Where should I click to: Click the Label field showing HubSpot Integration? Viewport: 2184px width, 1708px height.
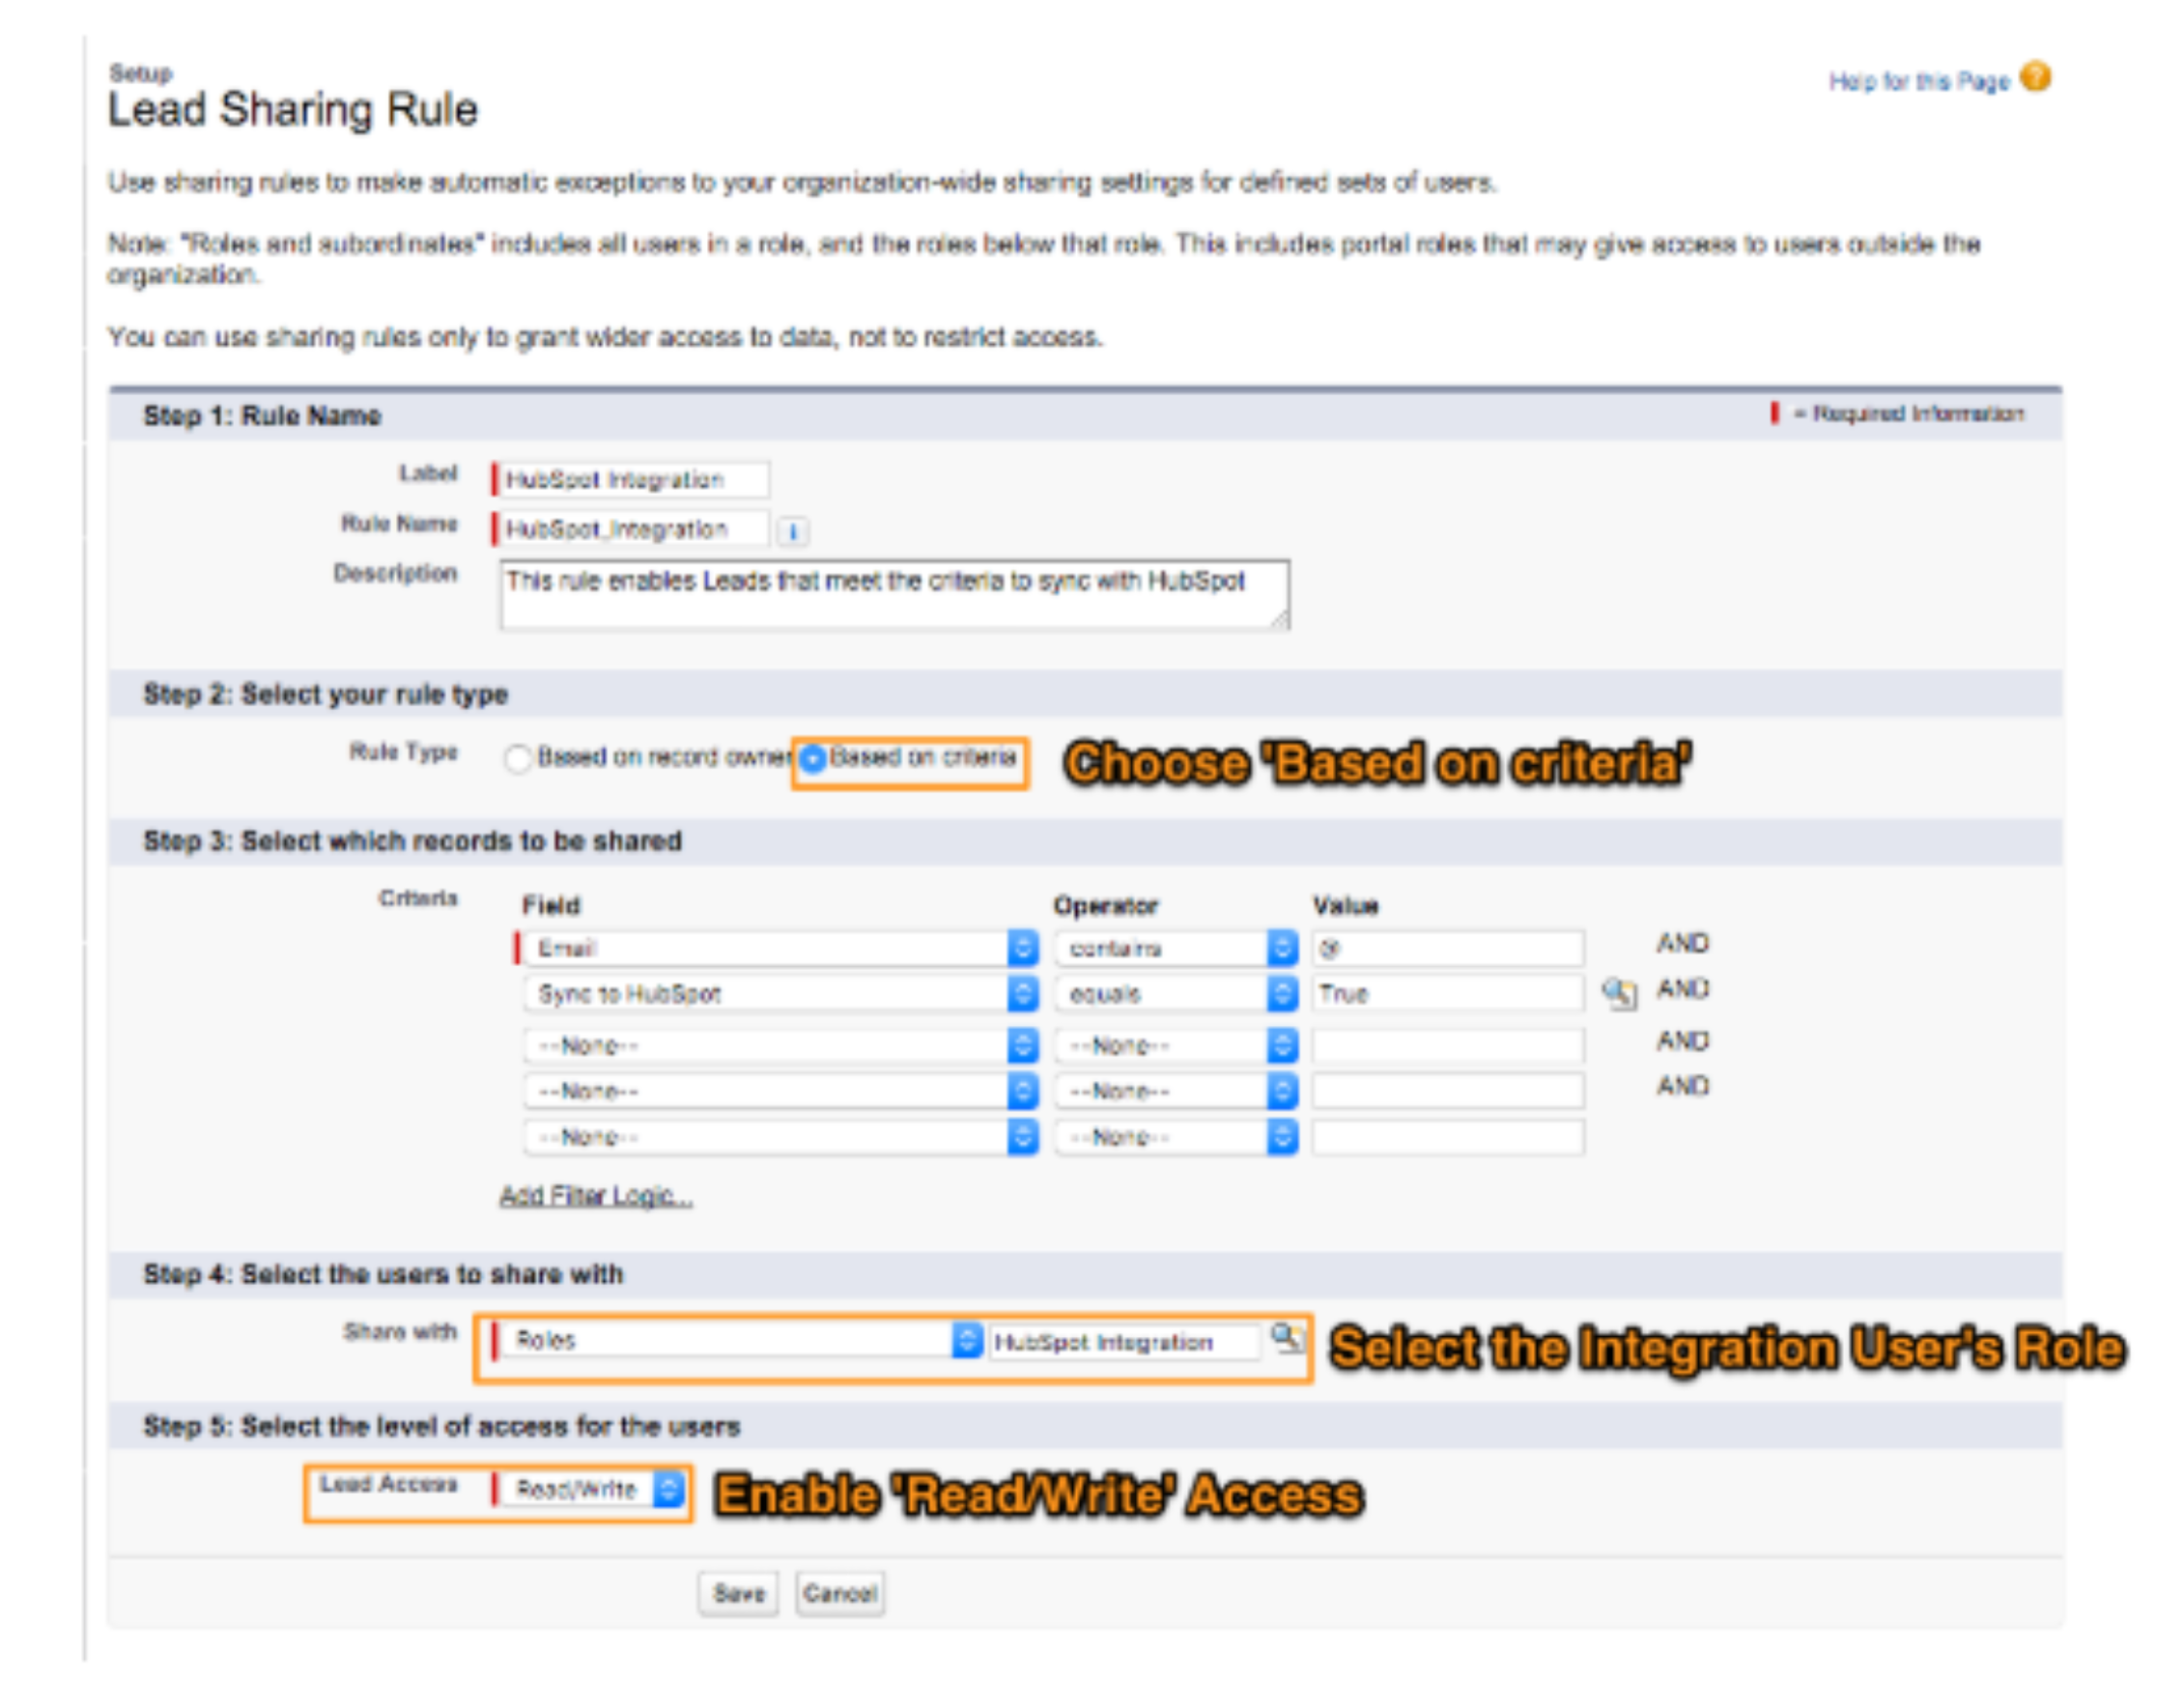point(635,481)
